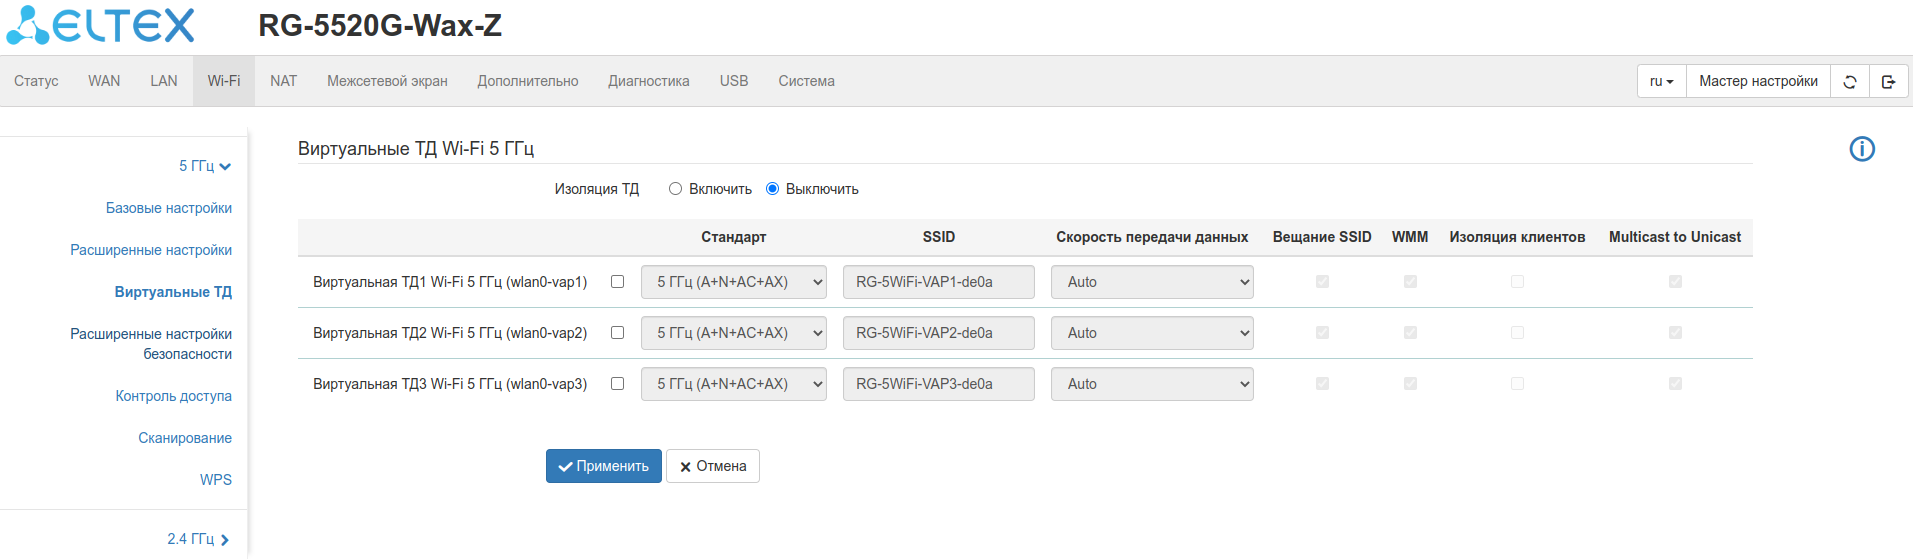Expand the 2.4 ГГц sidebar section

pyautogui.click(x=224, y=540)
